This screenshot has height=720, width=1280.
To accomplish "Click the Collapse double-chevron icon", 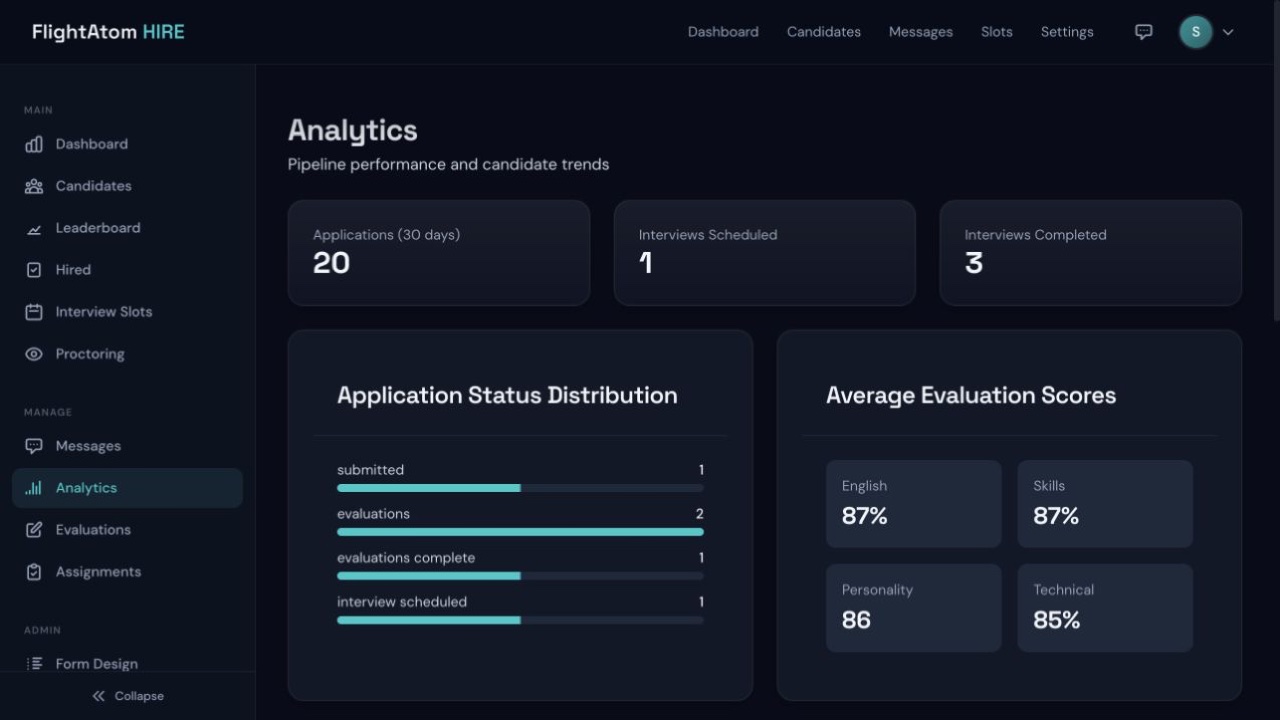I will coord(98,696).
